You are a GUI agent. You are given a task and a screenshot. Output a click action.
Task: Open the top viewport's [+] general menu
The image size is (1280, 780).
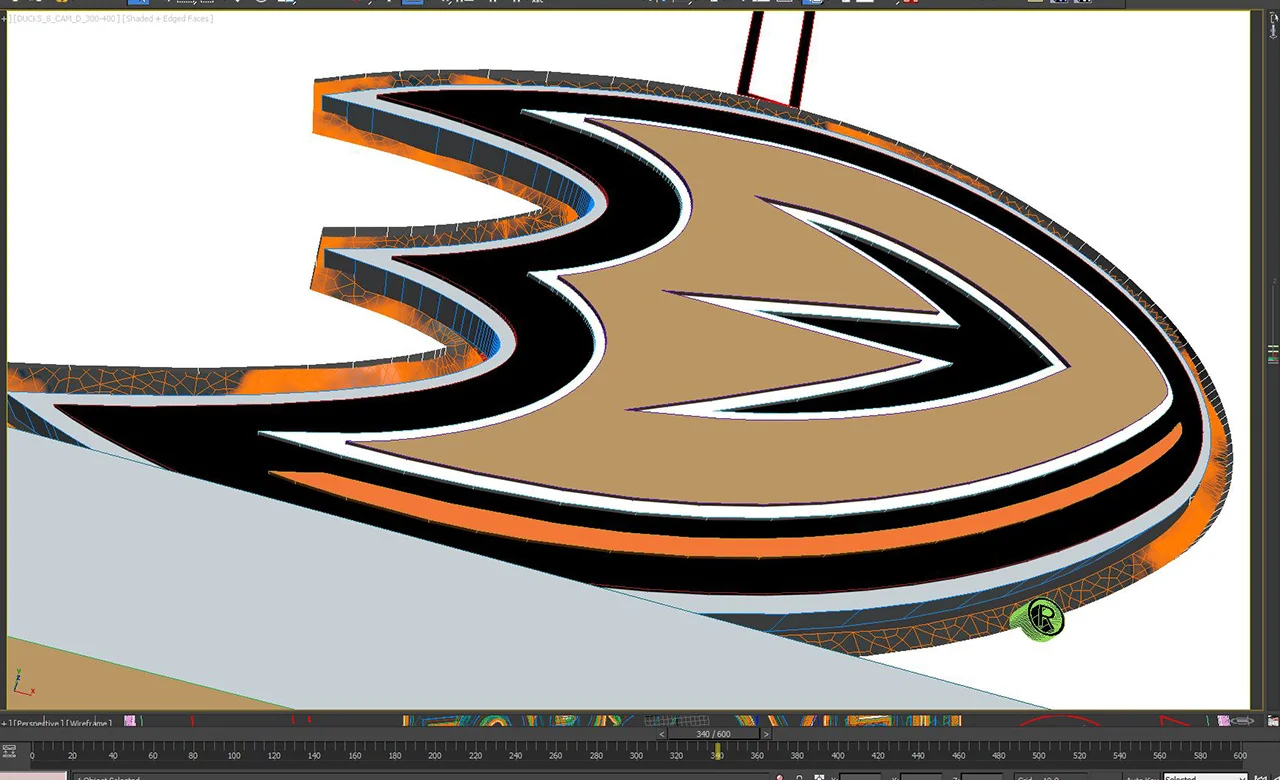(5, 18)
